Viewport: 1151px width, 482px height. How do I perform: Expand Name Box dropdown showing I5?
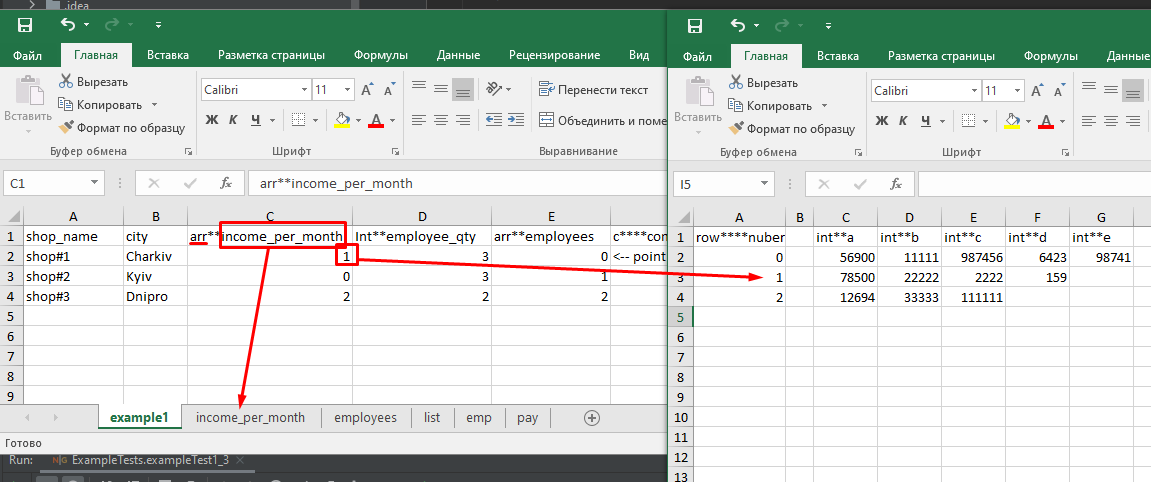coord(764,184)
